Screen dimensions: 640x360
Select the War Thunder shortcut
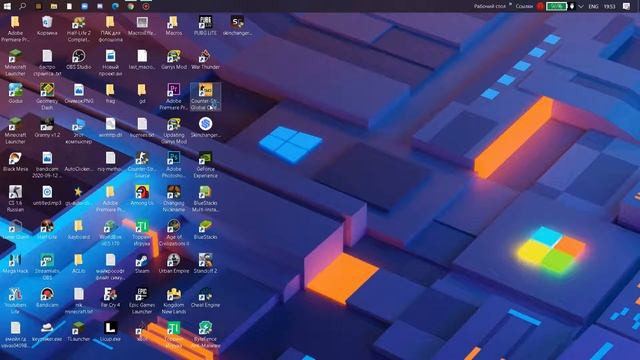pos(205,60)
